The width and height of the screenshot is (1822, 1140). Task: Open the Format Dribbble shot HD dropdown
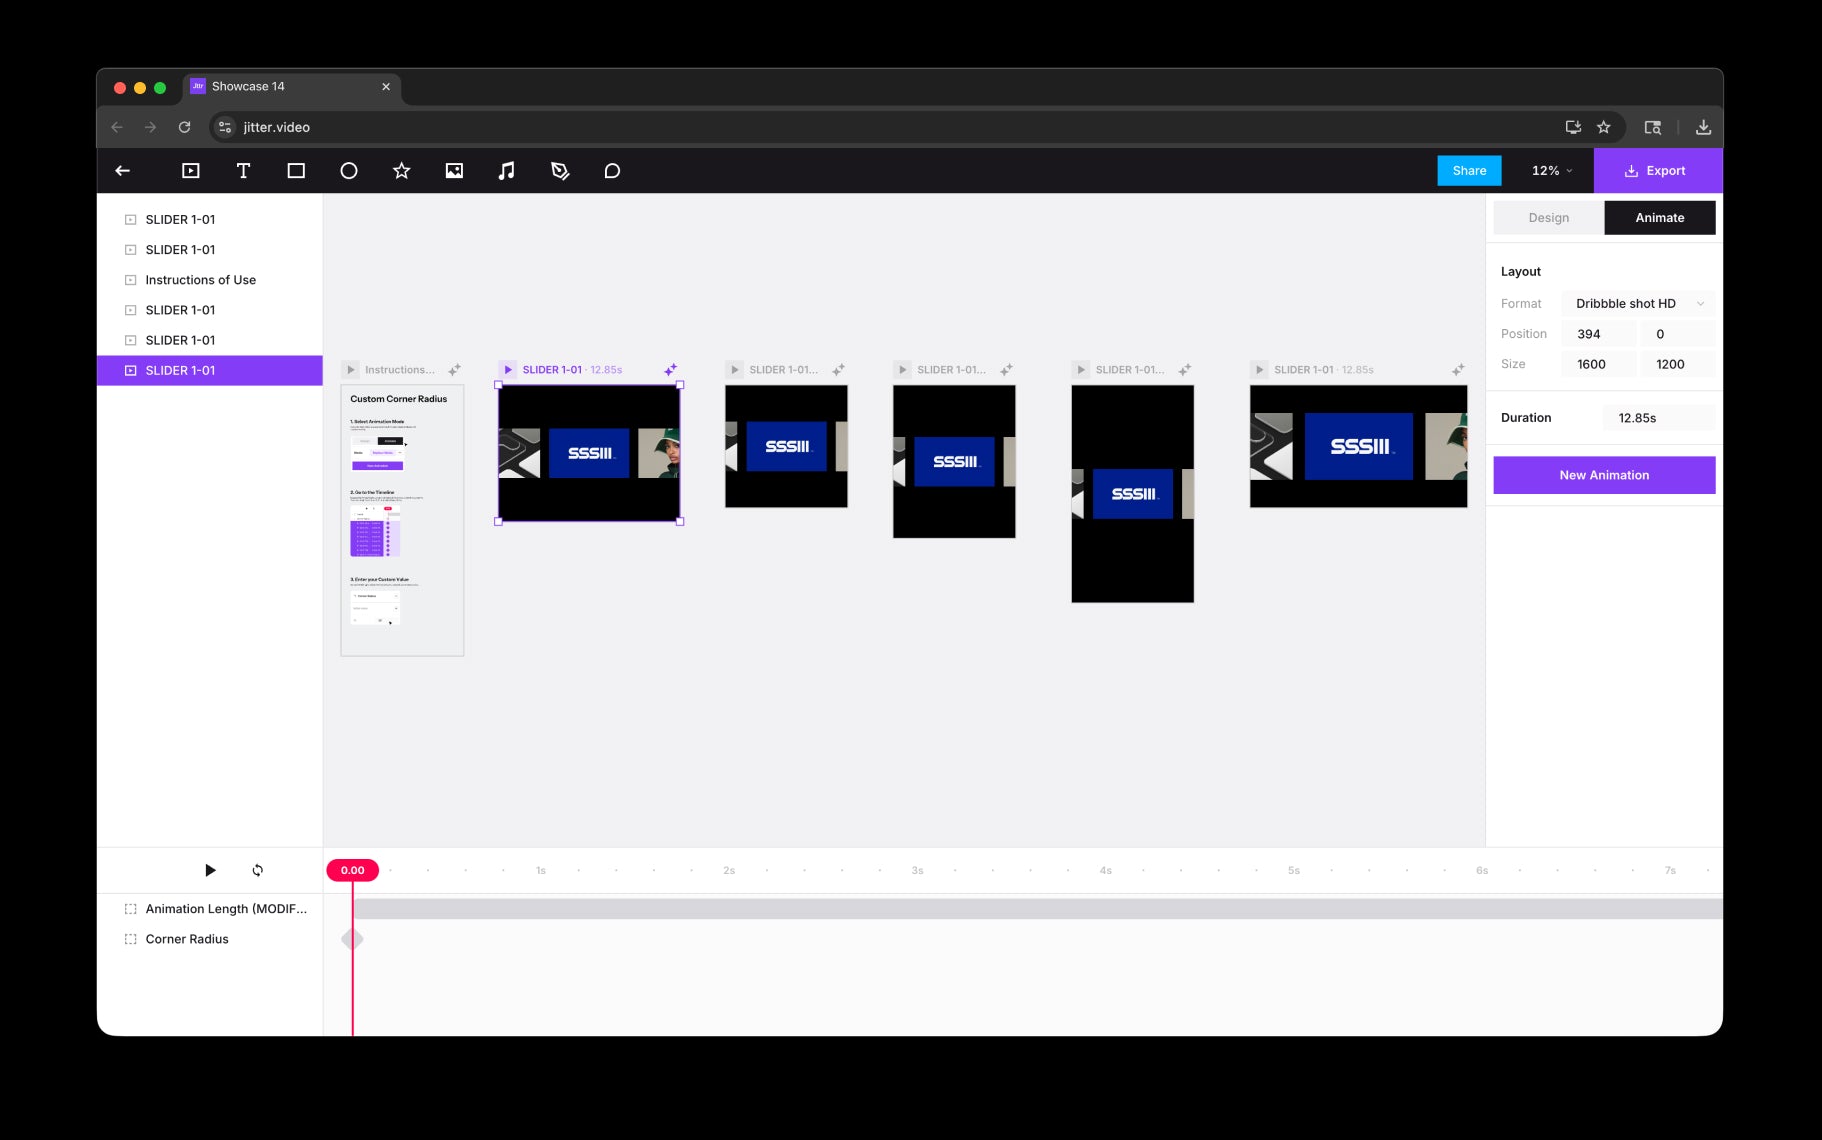(x=1638, y=304)
